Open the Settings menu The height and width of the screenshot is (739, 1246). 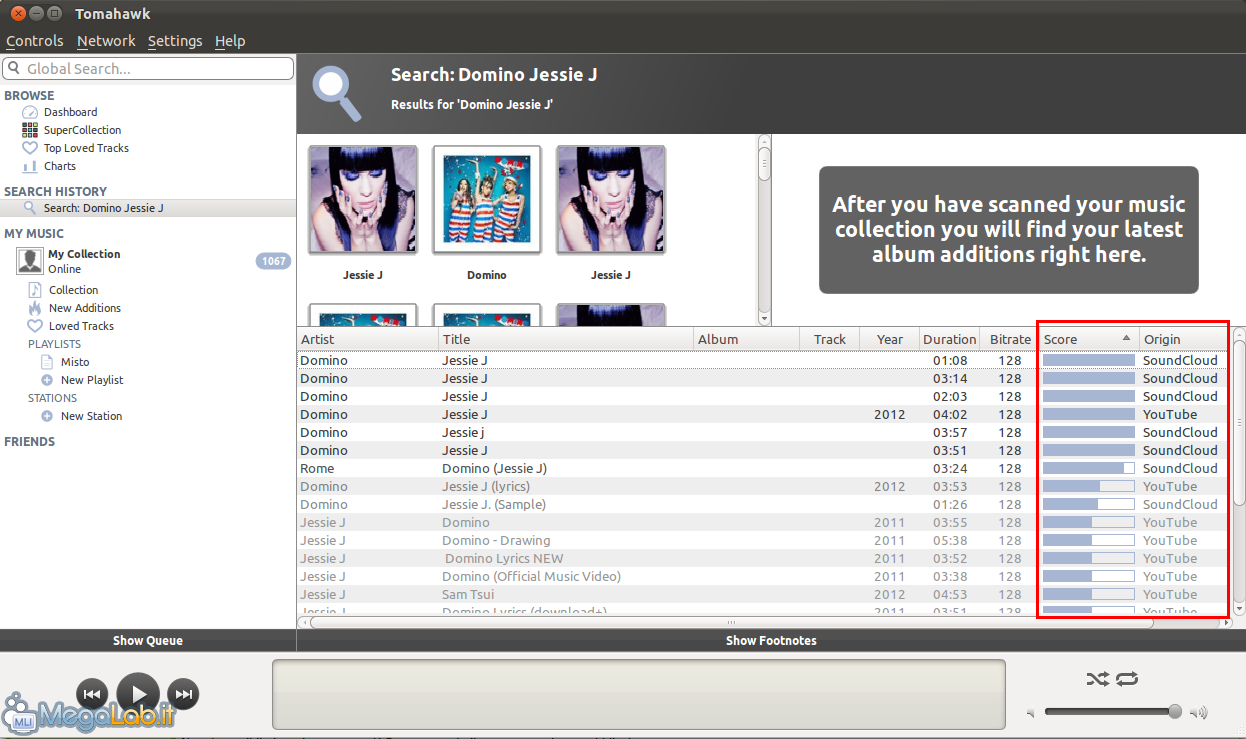175,41
